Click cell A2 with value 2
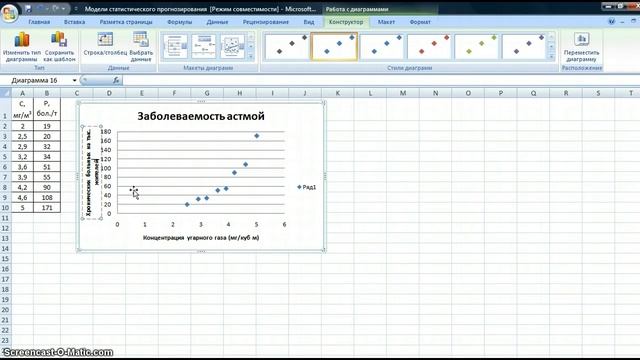The image size is (640, 360). [22, 126]
